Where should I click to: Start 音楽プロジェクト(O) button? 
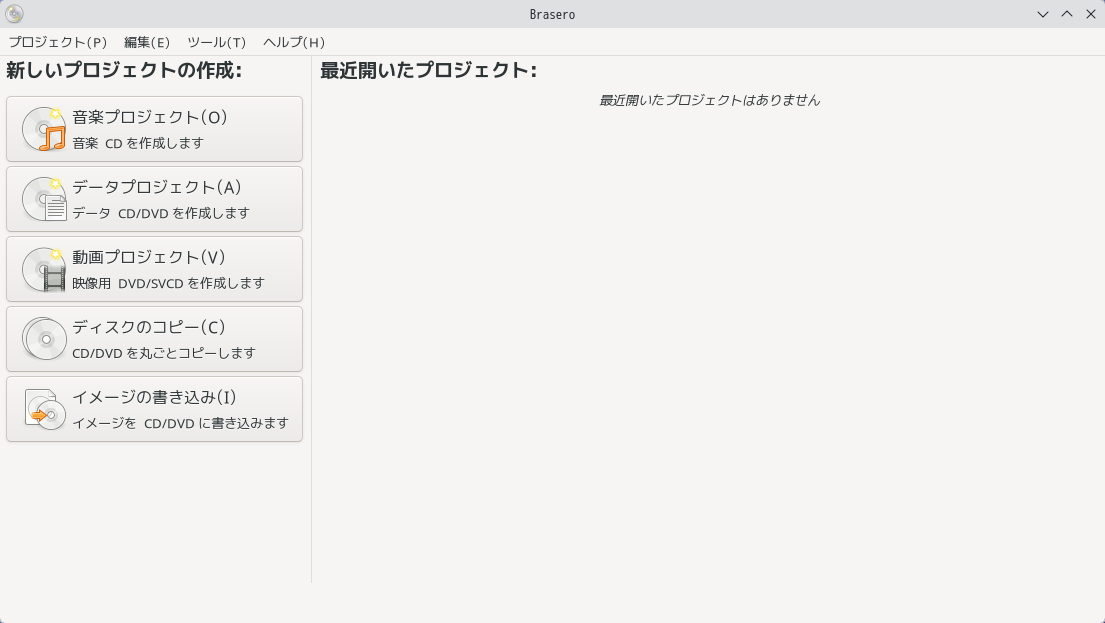[154, 129]
